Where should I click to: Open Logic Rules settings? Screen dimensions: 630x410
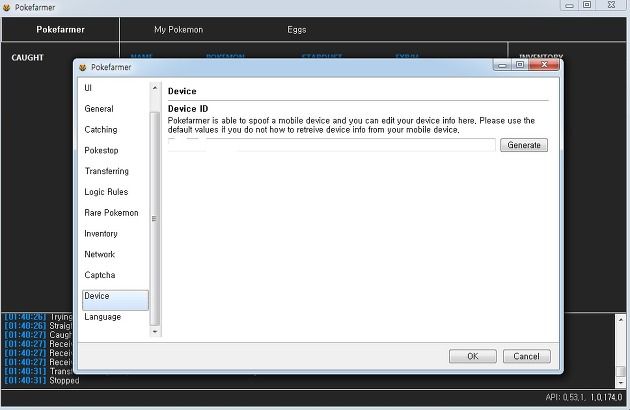click(106, 192)
